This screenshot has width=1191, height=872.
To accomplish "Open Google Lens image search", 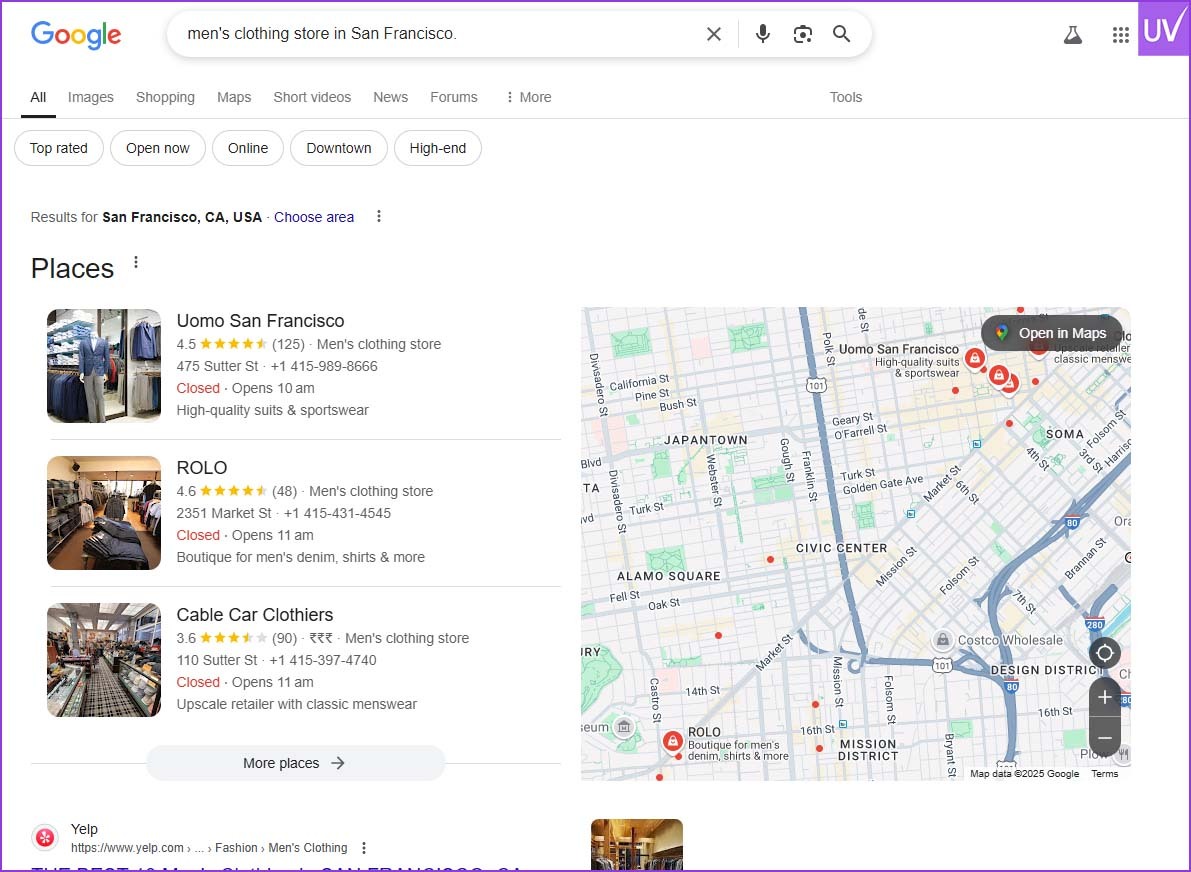I will [802, 34].
